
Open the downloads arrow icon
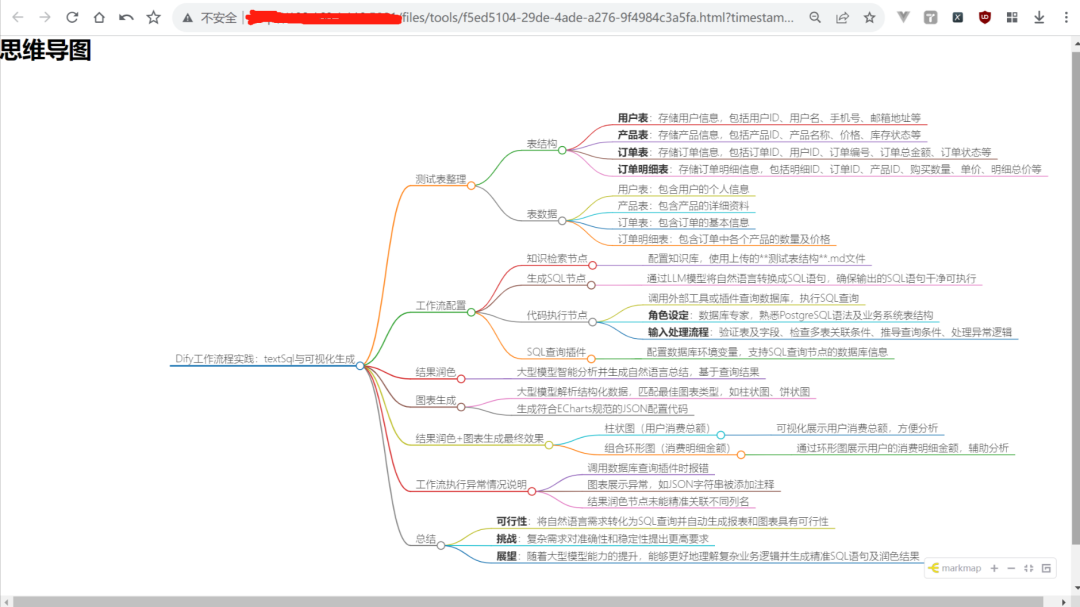pyautogui.click(x=1039, y=17)
